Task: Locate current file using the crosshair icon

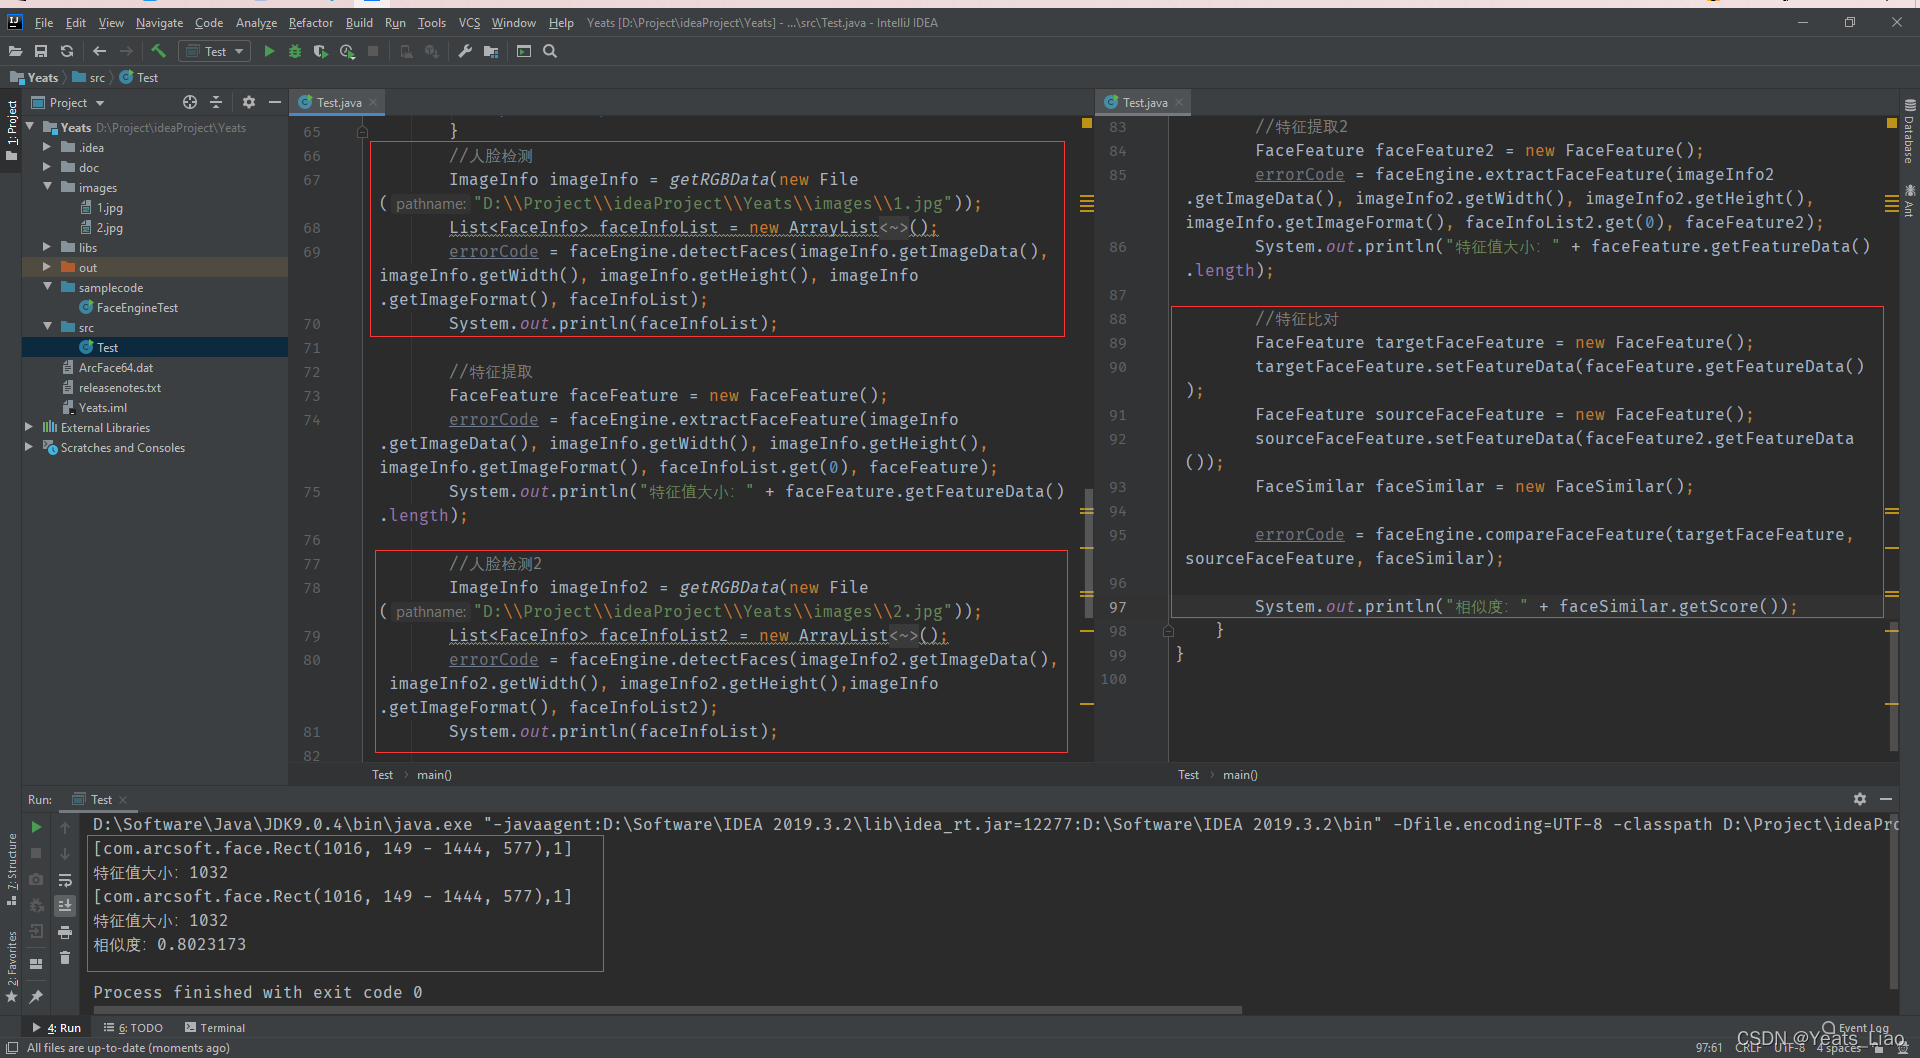Action: point(190,102)
